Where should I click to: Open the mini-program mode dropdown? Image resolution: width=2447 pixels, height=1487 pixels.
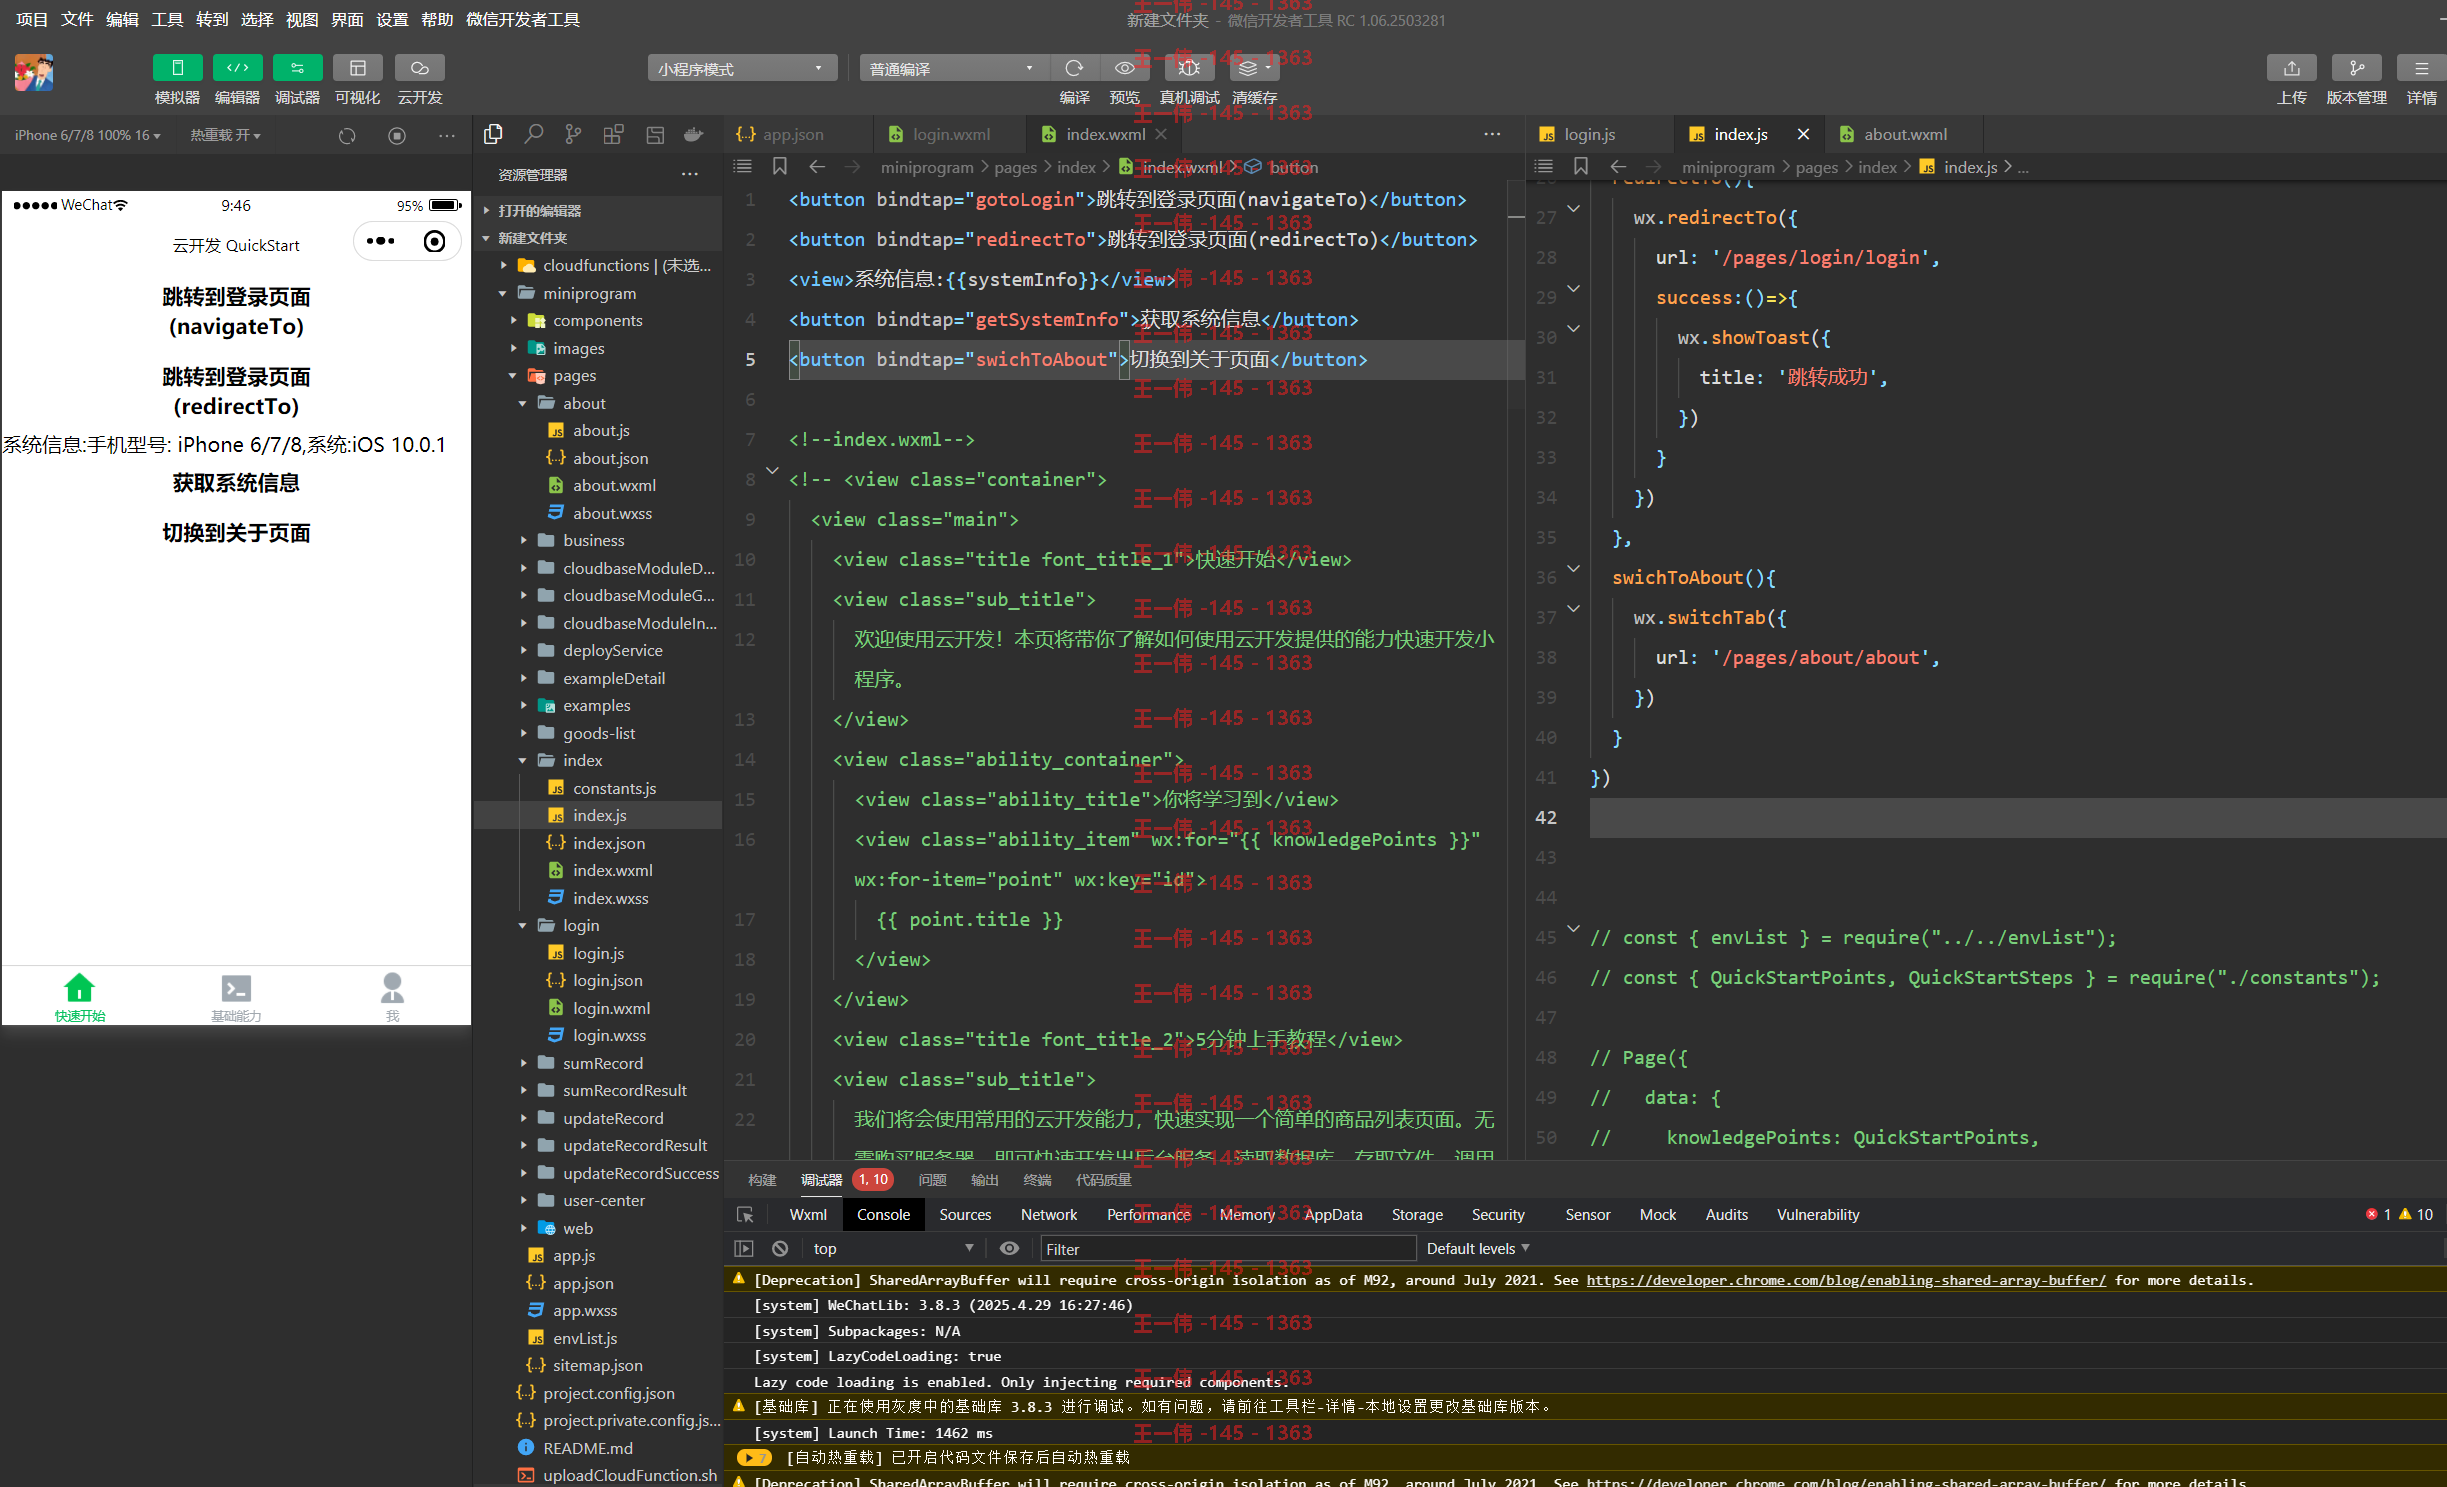point(741,68)
